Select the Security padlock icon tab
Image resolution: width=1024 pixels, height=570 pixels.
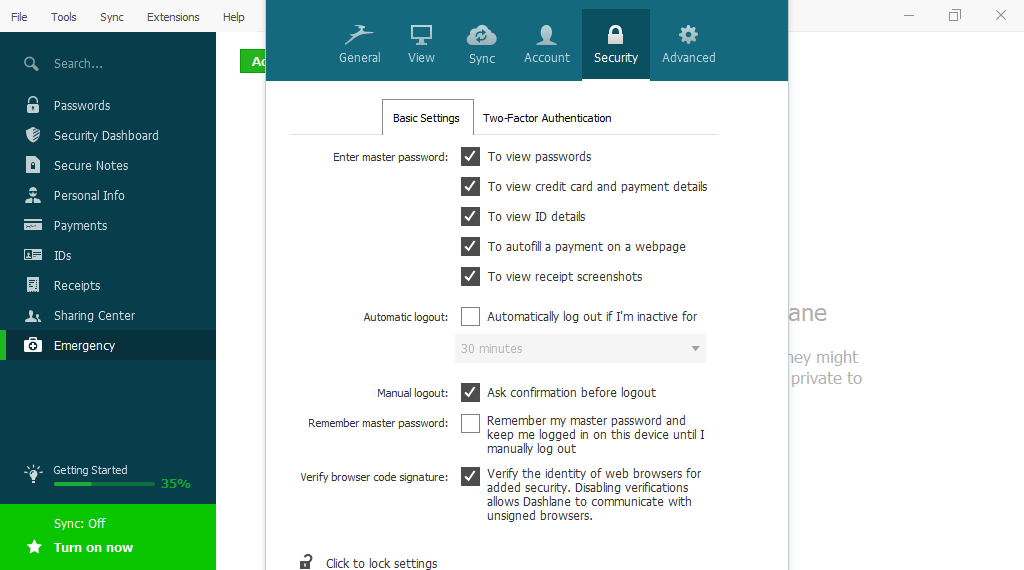point(615,34)
